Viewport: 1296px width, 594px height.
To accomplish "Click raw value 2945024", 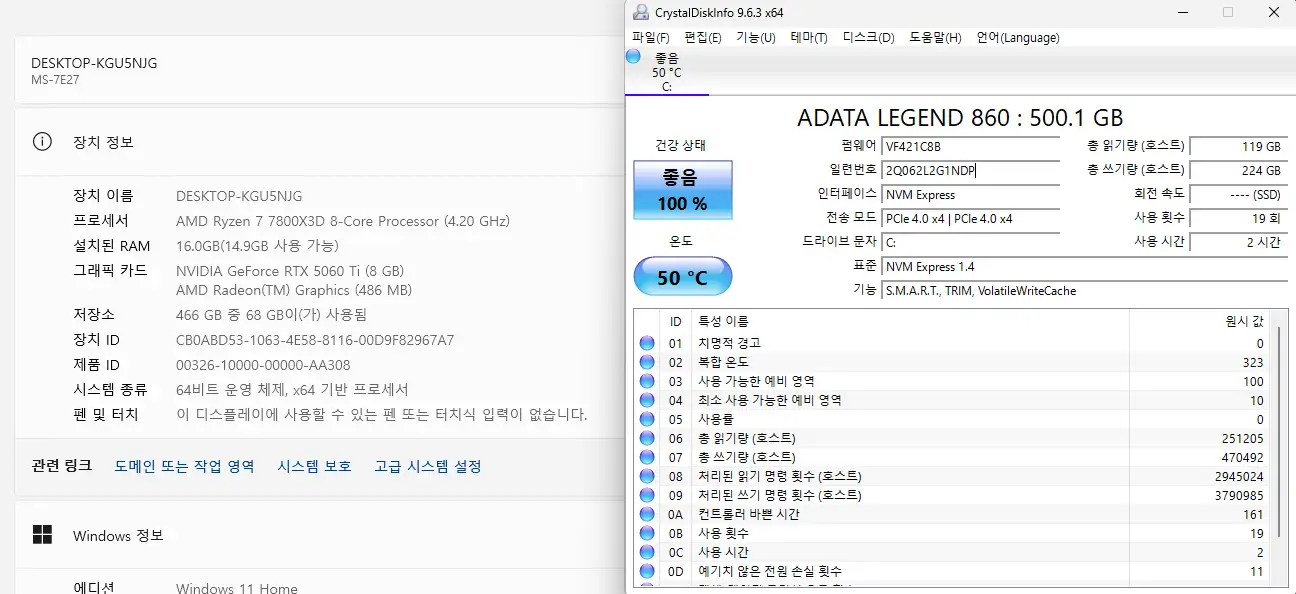I will 1240,476.
